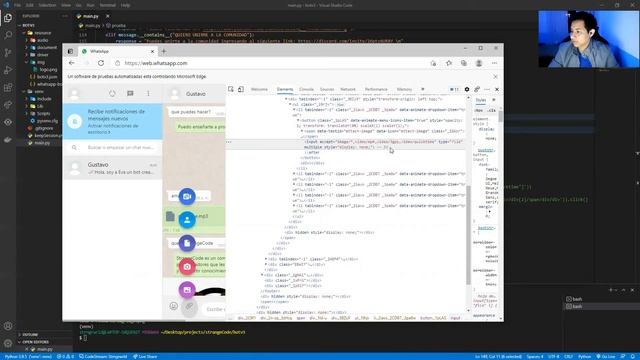This screenshot has height=360, width=640.
Task: Click the Live Share status bar button
Action: pyautogui.click(x=145, y=356)
